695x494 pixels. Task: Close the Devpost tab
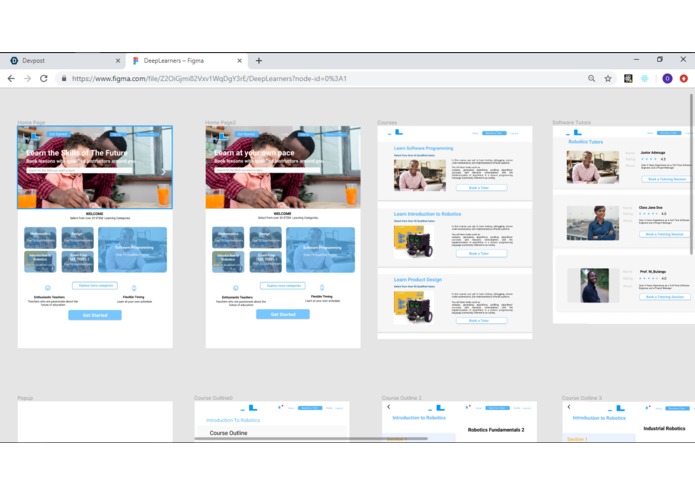(x=117, y=61)
